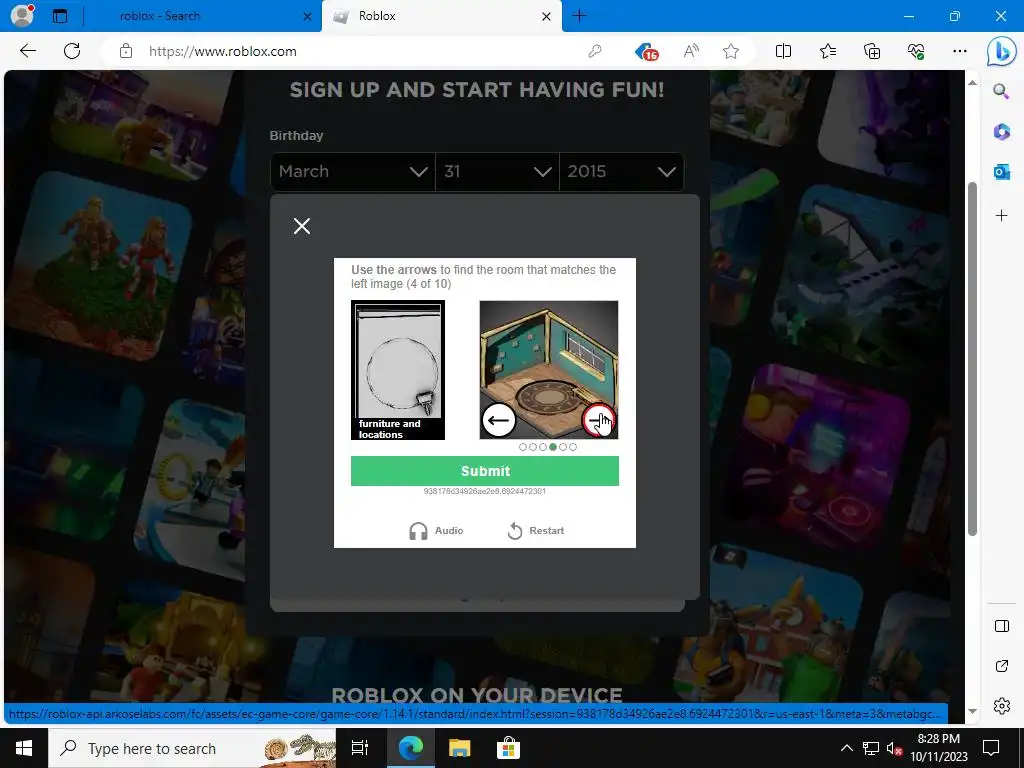Click the address bar URL
Screen dimensions: 1024x768
click(x=223, y=52)
